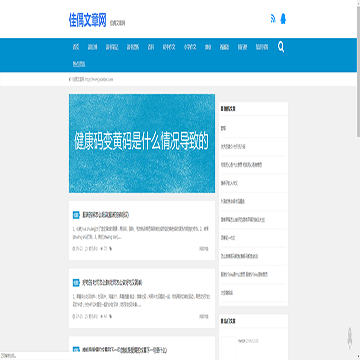
Task: Click the category icon beside second article title
Action: (x=76, y=283)
